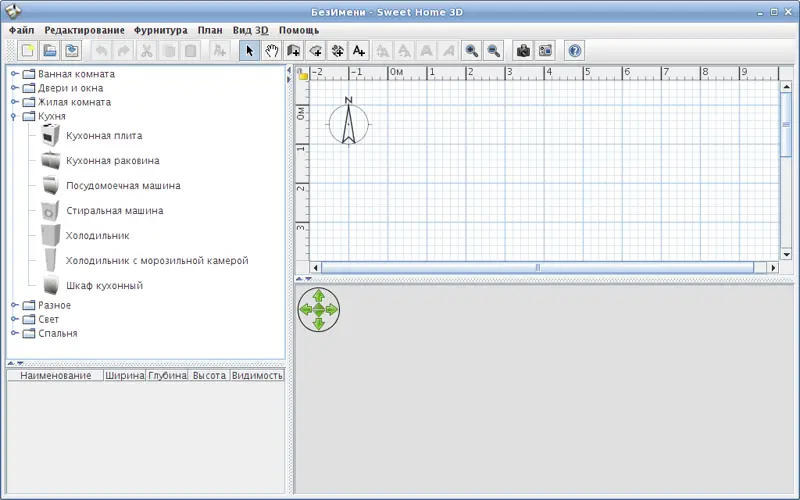Click the Undo arrow icon
800x500 pixels.
pos(102,51)
